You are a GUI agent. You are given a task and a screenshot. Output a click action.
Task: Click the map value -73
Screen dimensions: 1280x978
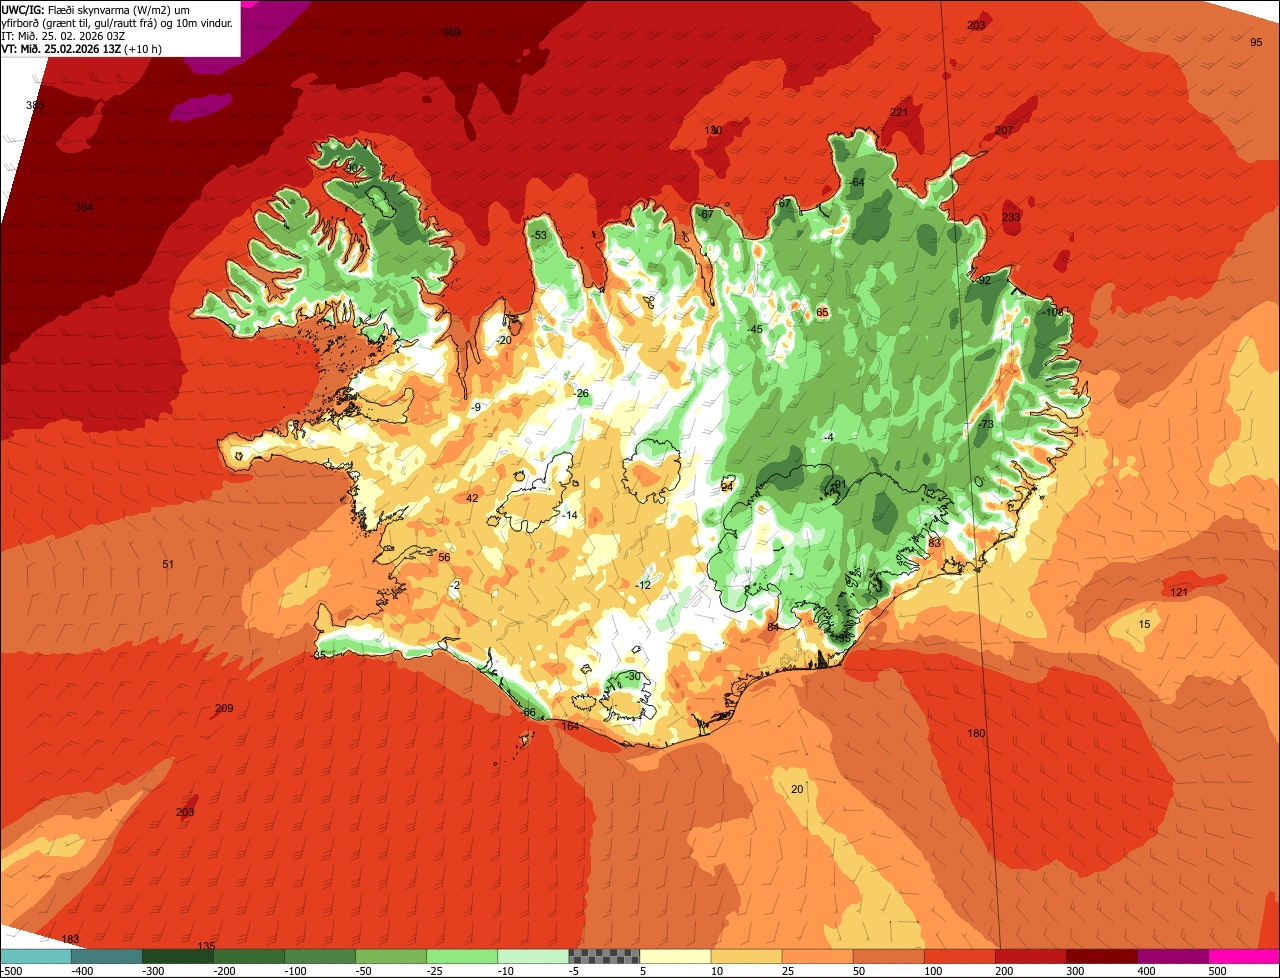pyautogui.click(x=986, y=424)
